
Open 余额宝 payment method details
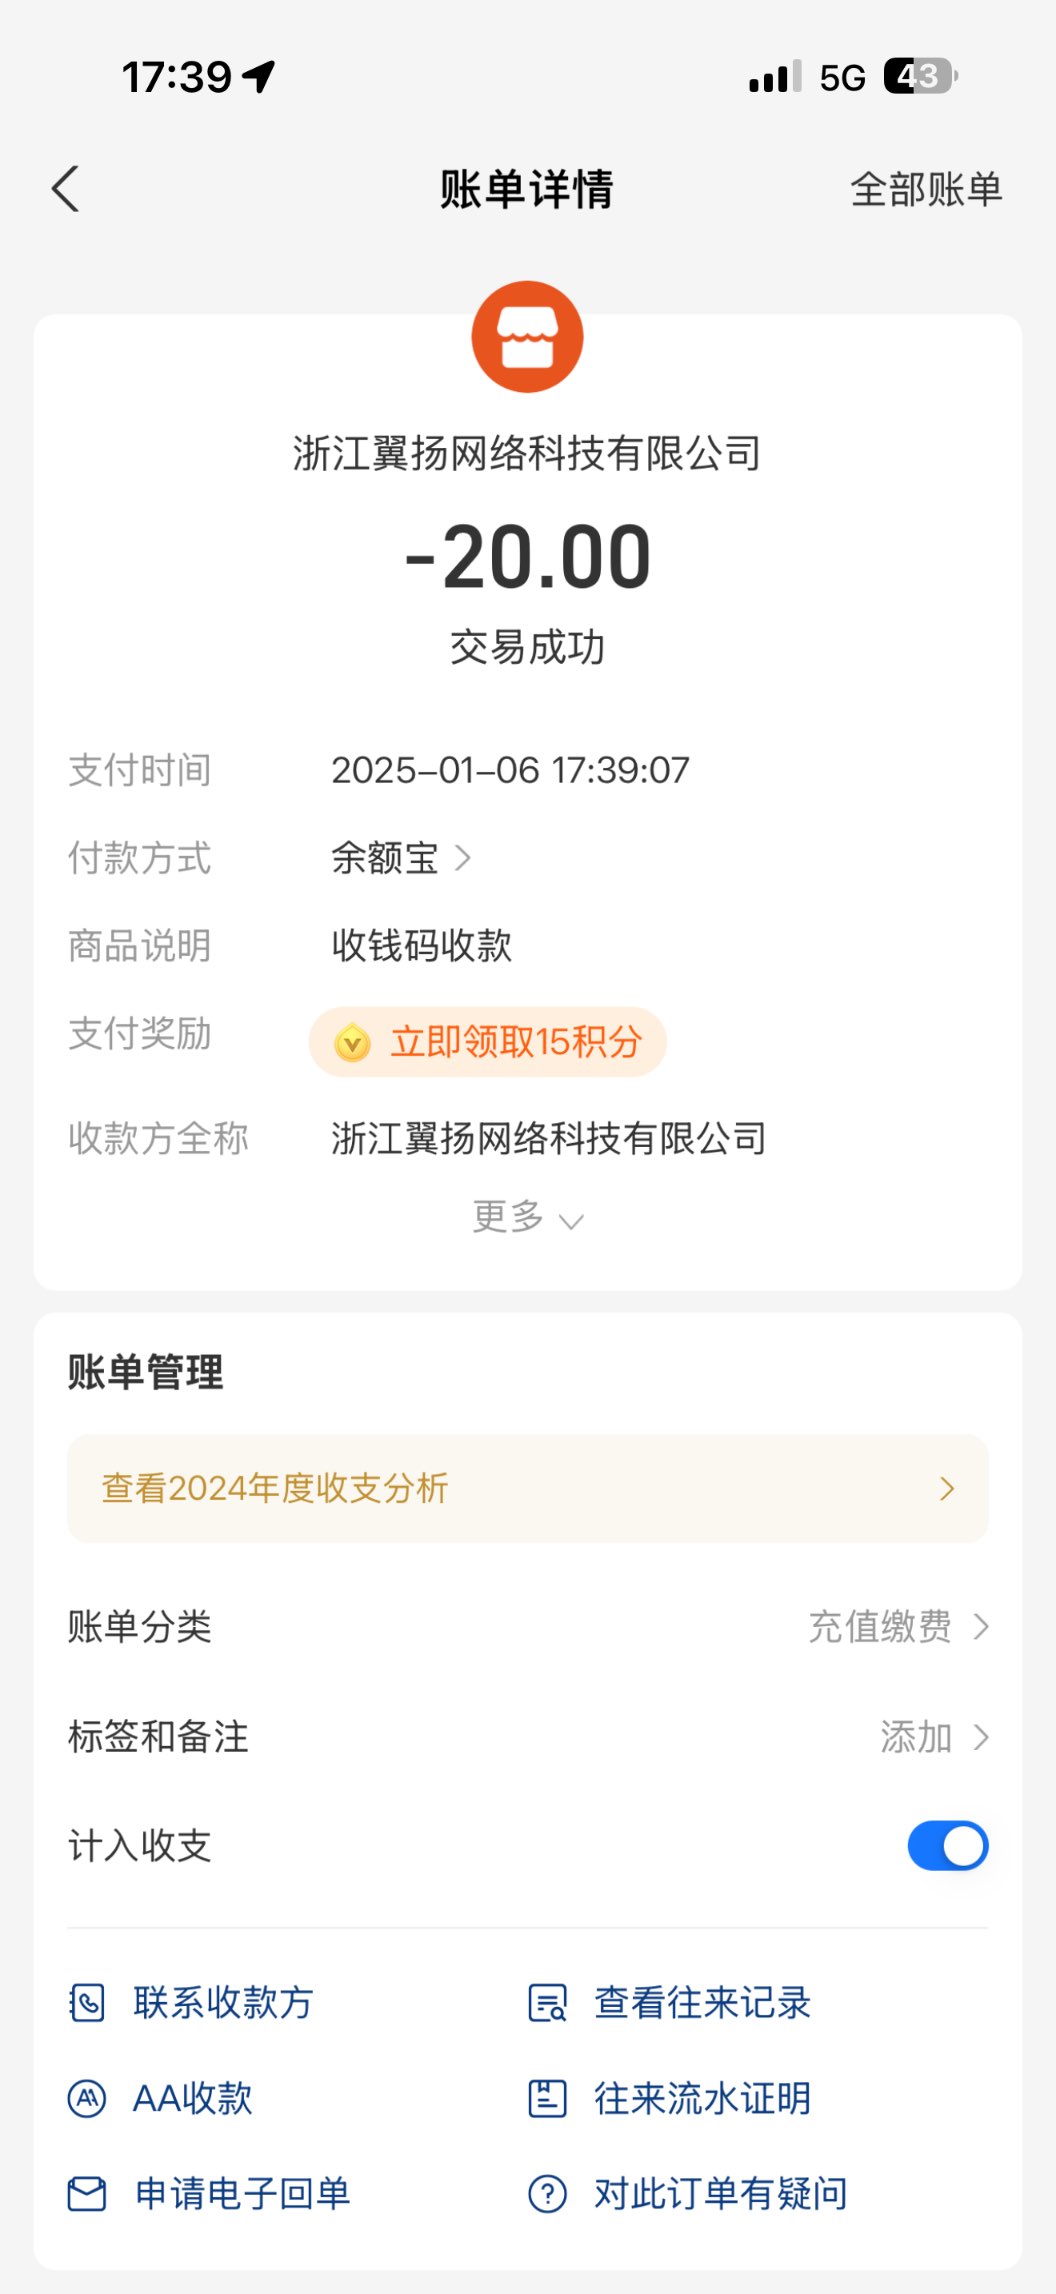[400, 858]
